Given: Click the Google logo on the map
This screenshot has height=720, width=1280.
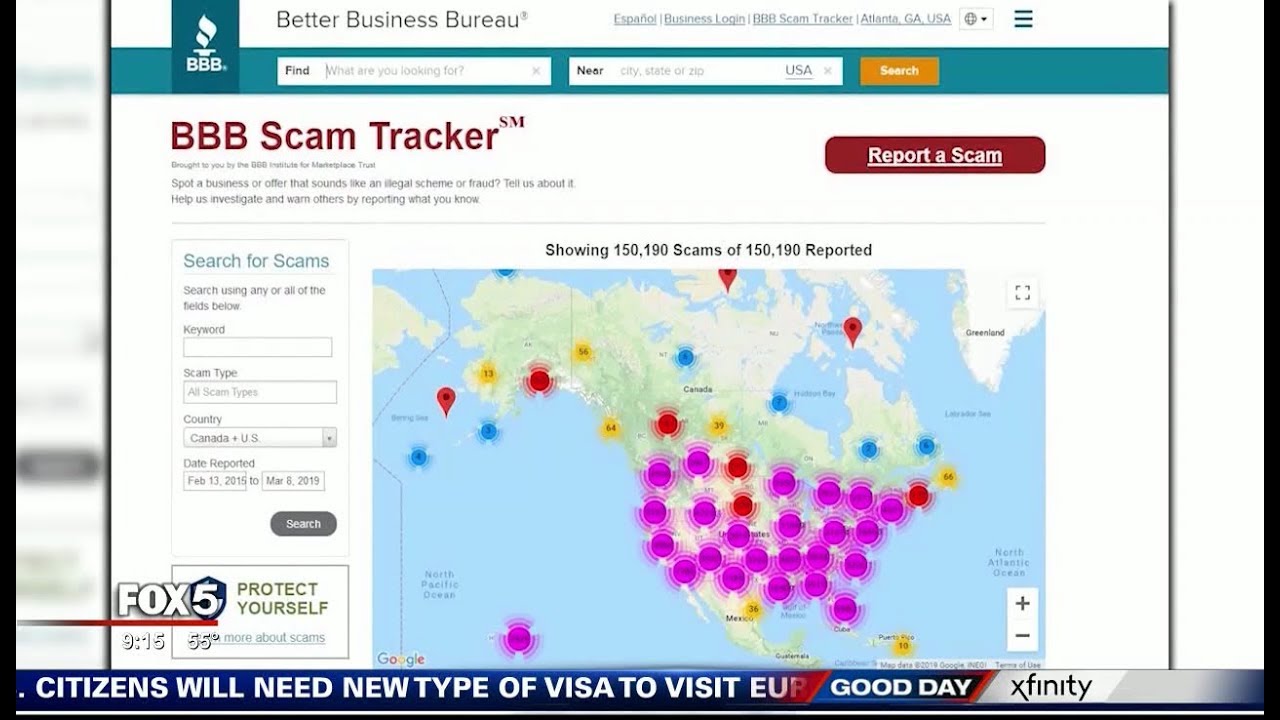Looking at the screenshot, I should tap(400, 659).
